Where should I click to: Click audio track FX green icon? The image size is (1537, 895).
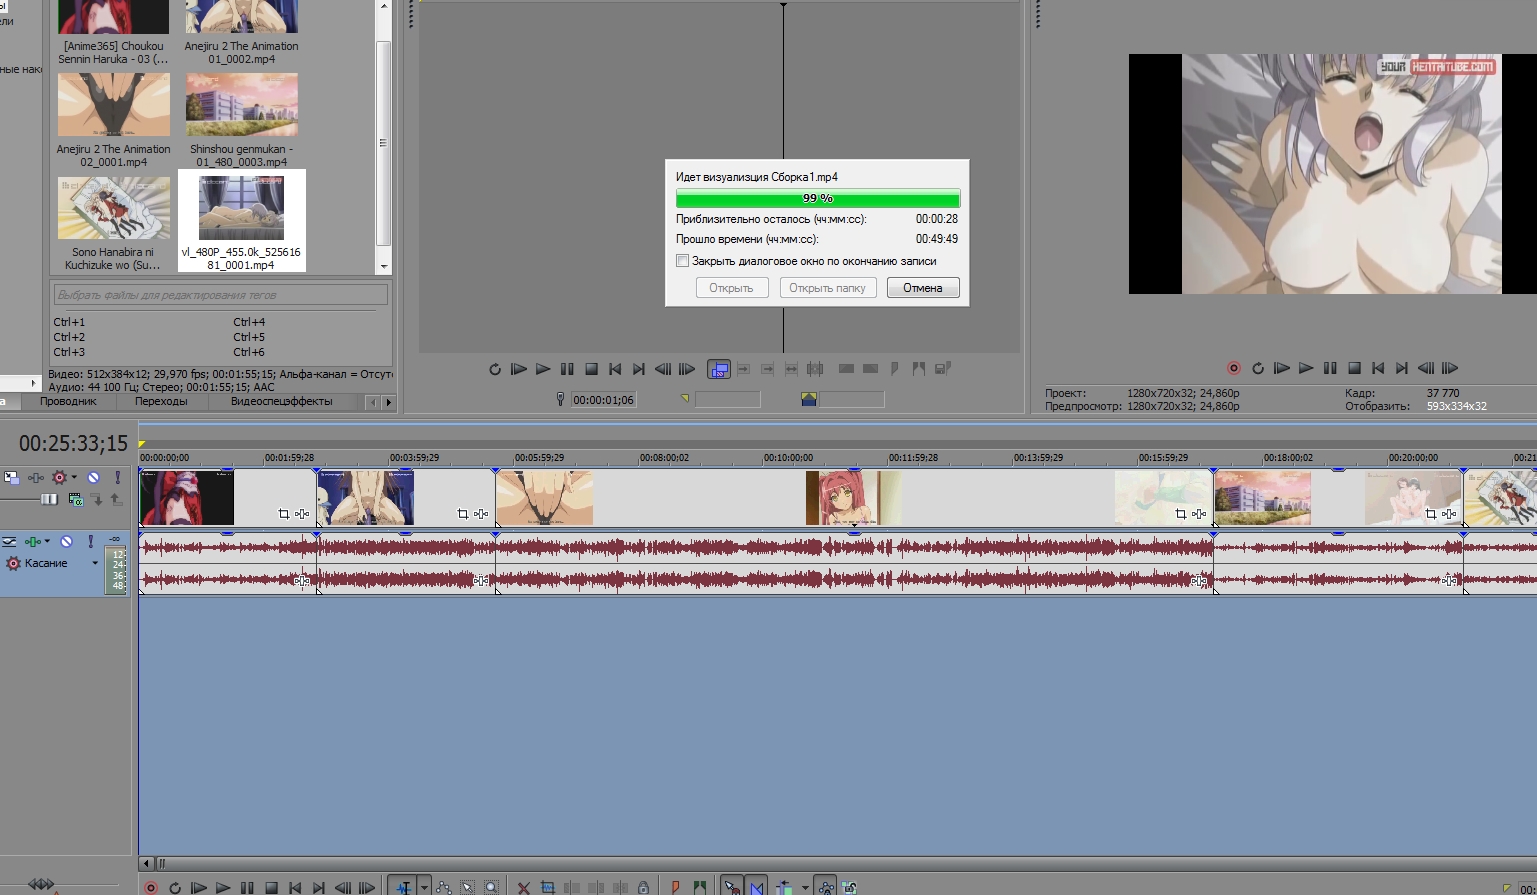[32, 542]
